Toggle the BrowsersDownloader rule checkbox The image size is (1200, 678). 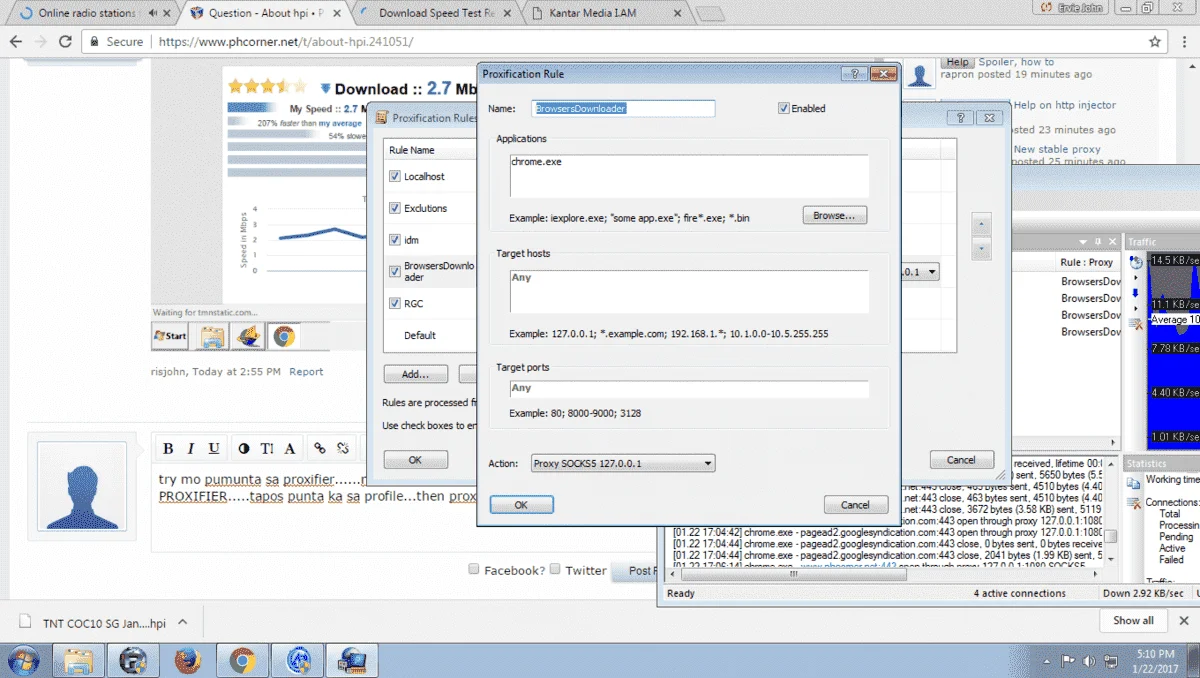395,271
